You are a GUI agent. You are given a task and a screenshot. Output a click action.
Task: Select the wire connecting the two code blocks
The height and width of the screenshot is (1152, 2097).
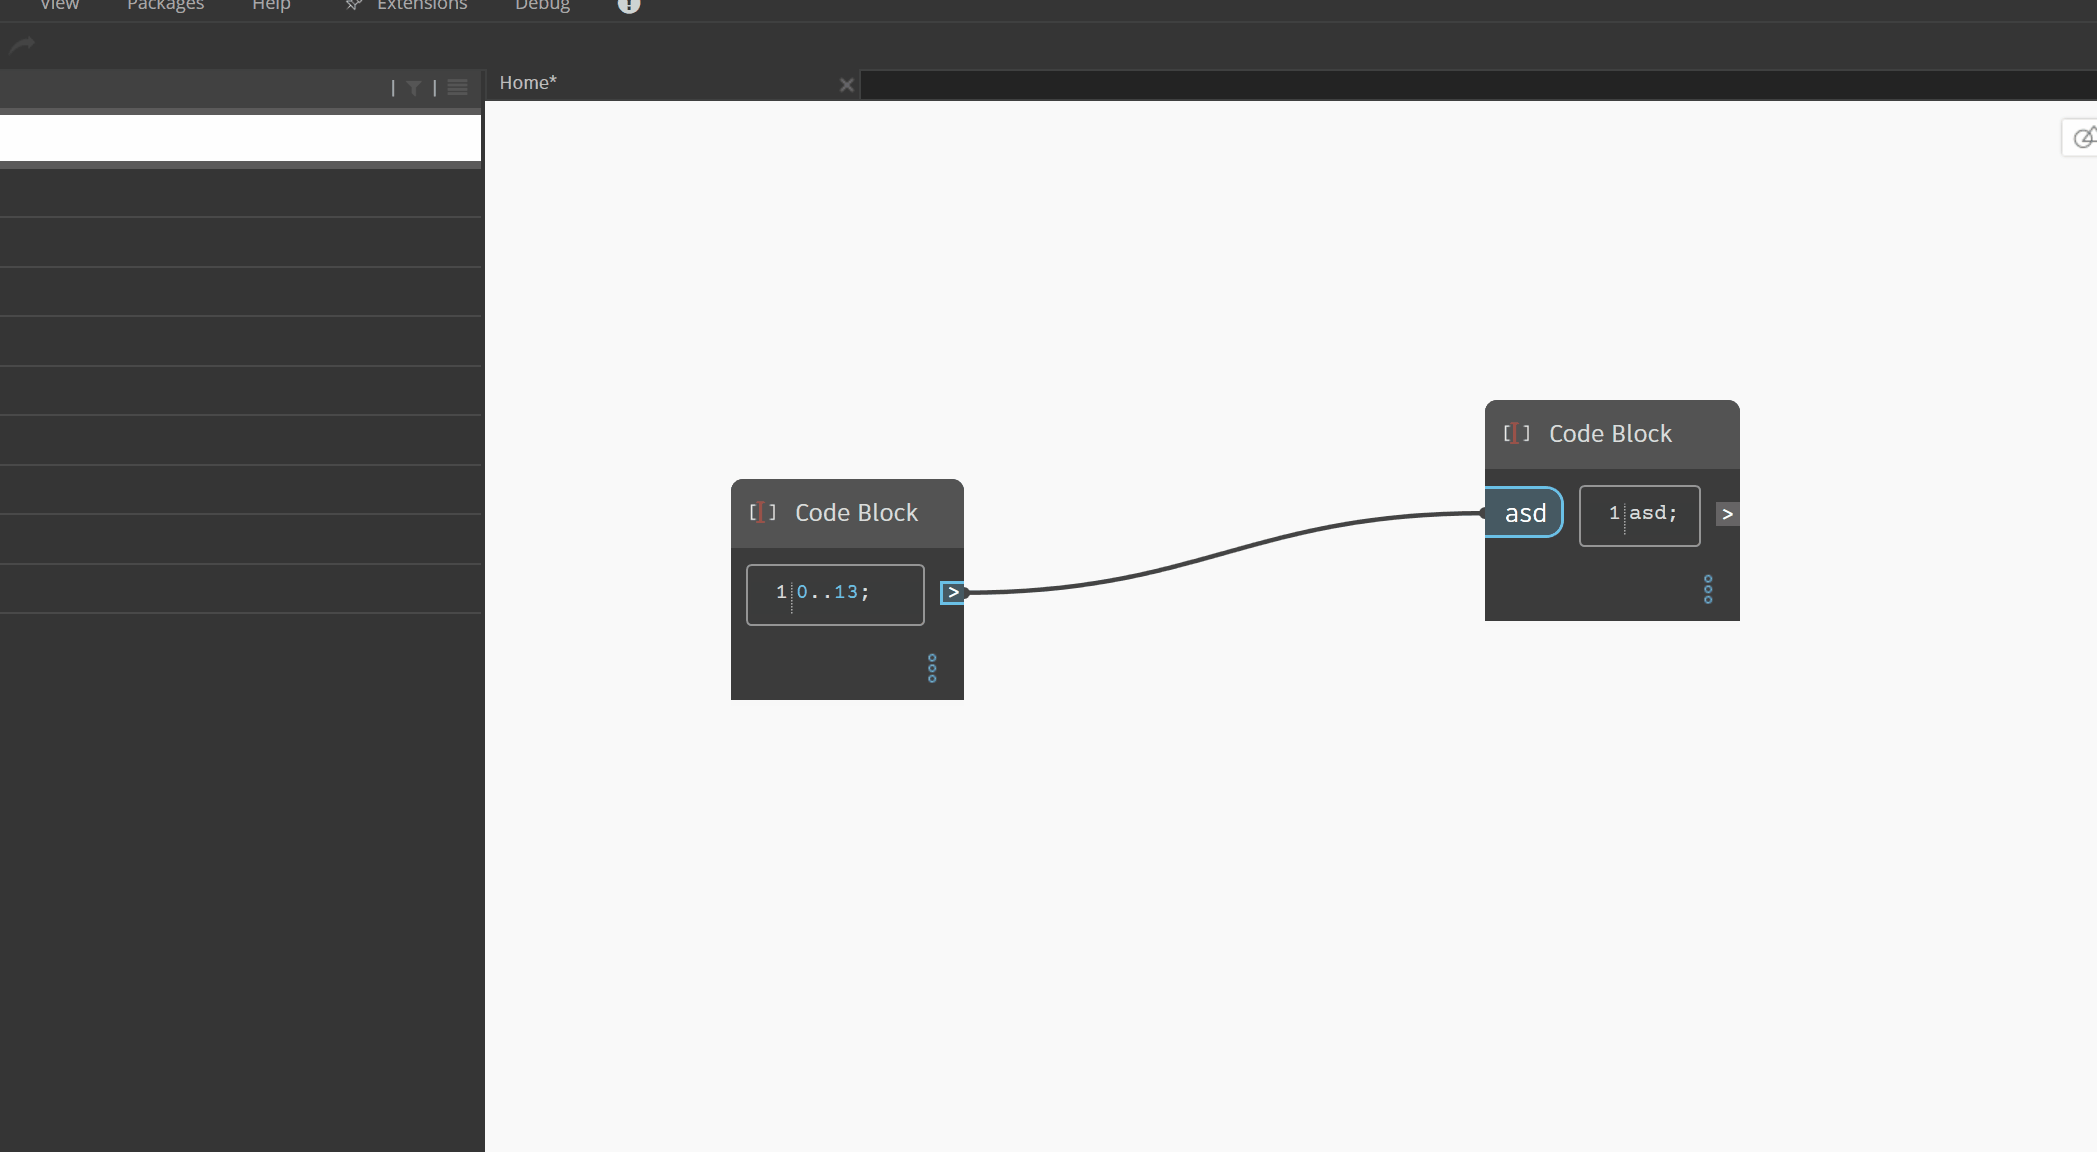click(x=1225, y=552)
